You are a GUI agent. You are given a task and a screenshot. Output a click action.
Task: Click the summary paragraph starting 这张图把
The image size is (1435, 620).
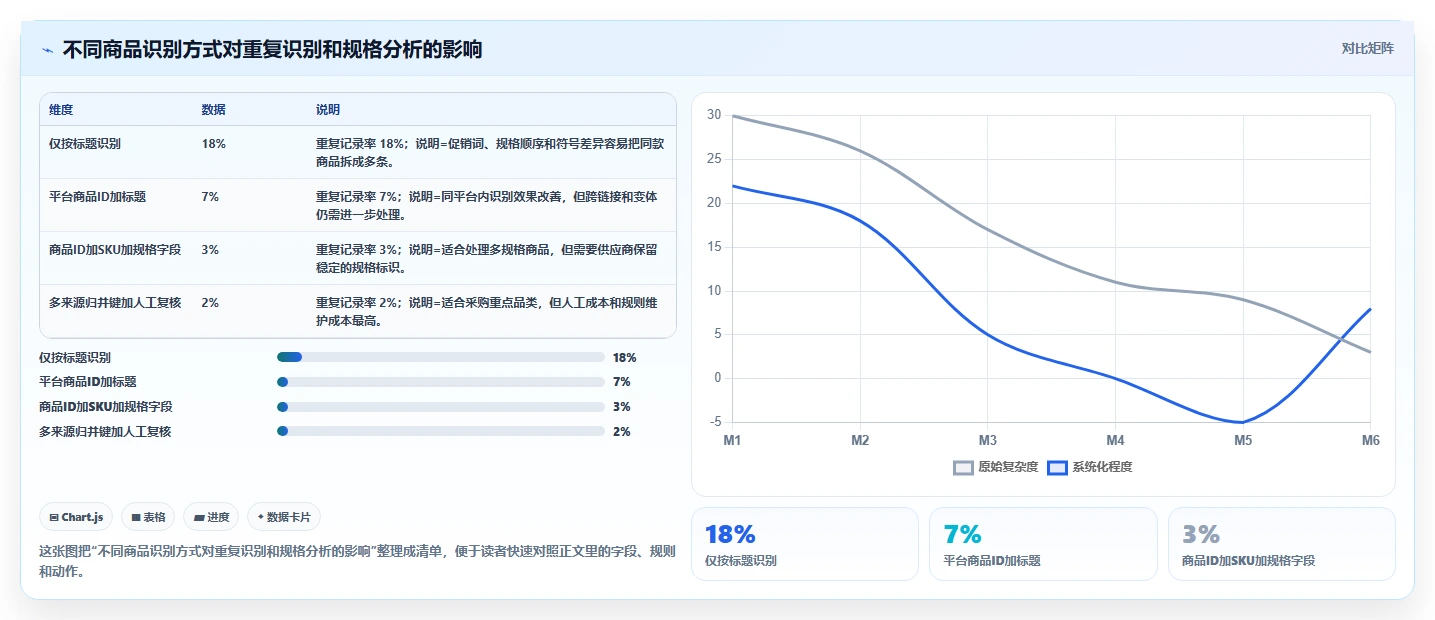pos(357,562)
